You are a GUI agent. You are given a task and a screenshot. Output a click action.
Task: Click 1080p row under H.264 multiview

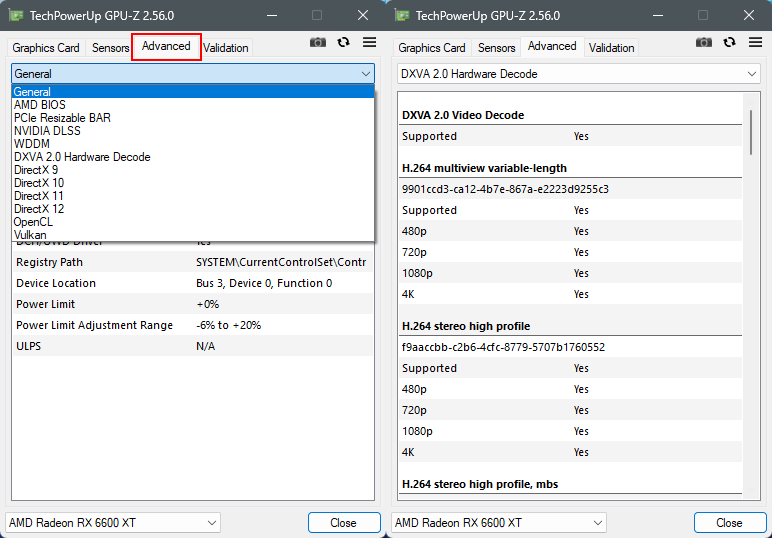point(570,273)
